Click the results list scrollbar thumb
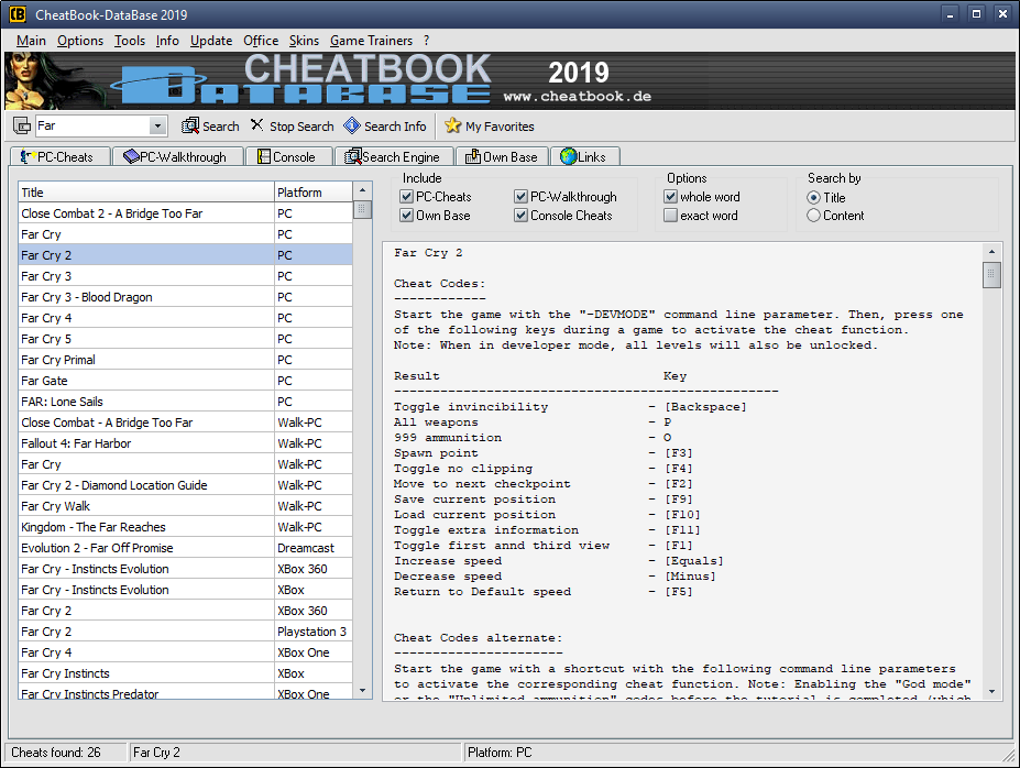Image resolution: width=1020 pixels, height=768 pixels. tap(362, 209)
